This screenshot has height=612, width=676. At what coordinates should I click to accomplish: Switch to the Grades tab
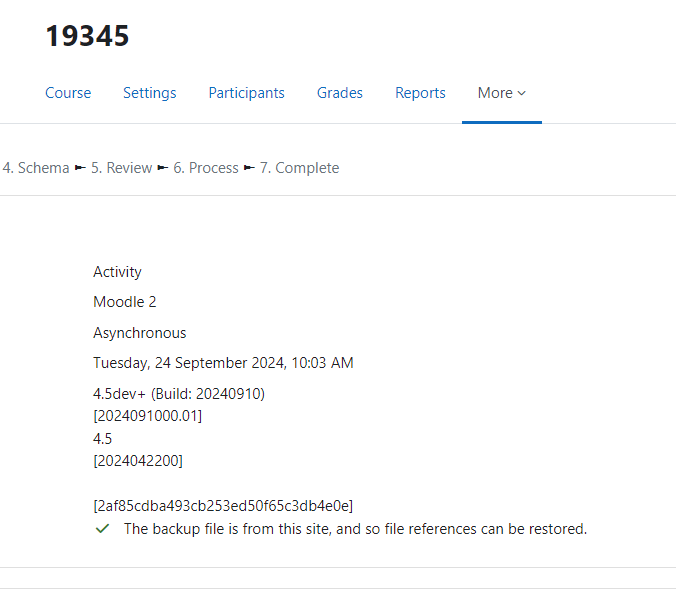click(x=340, y=93)
